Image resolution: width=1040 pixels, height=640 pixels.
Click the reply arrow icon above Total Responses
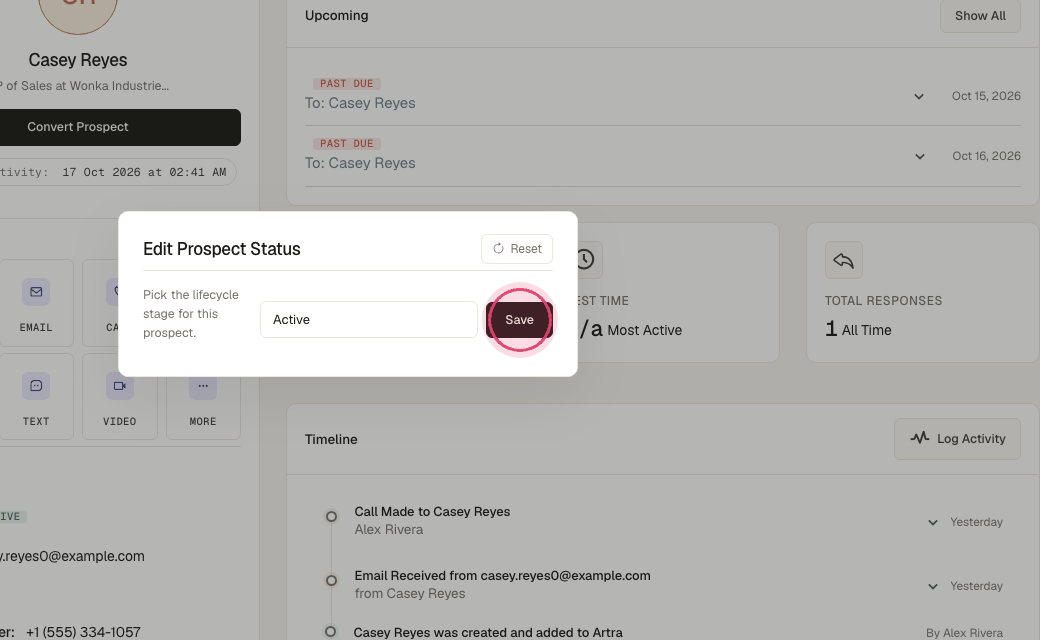844,260
